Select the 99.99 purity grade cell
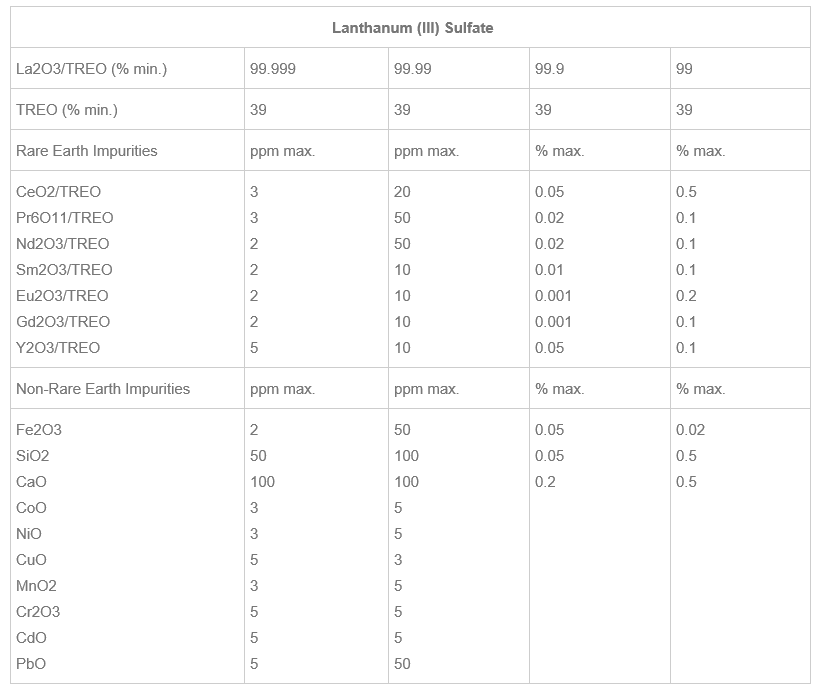821x700 pixels. [x=413, y=69]
